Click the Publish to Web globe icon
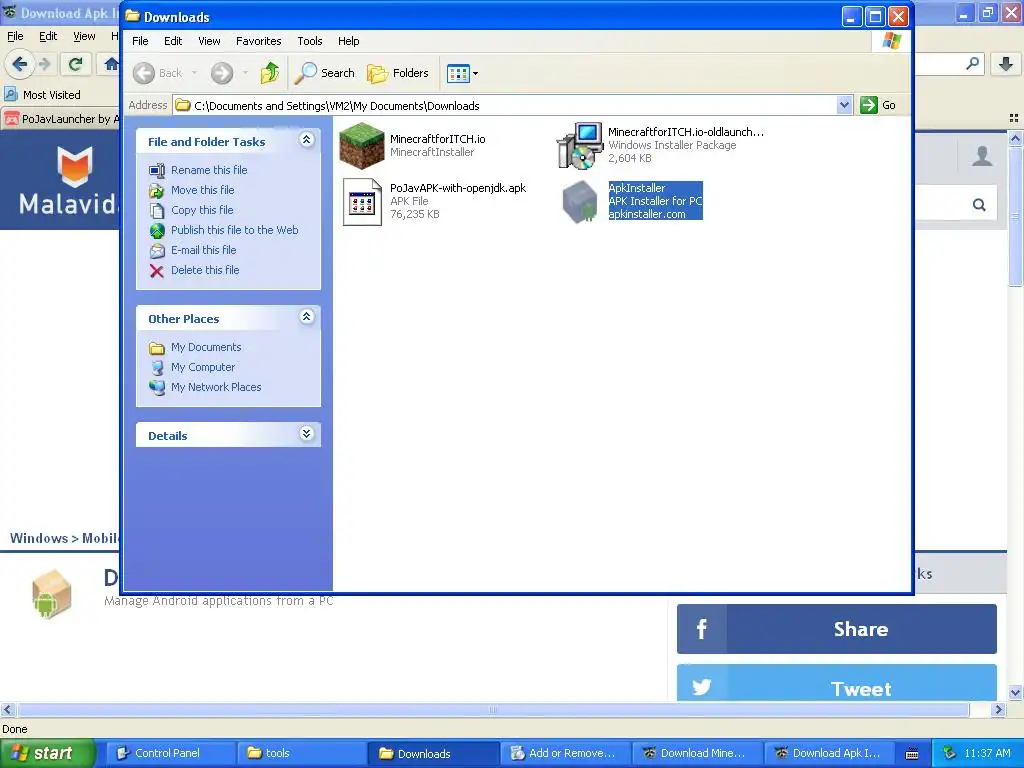 pos(157,231)
